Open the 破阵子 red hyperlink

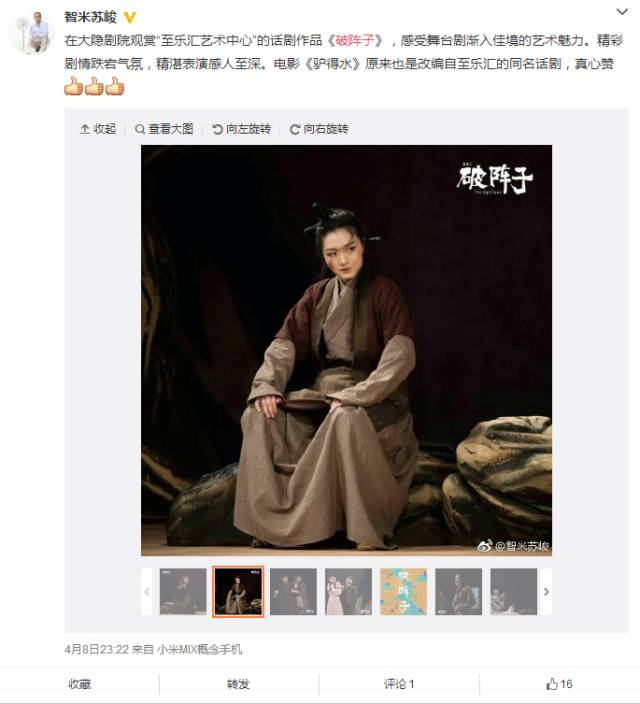(x=354, y=41)
